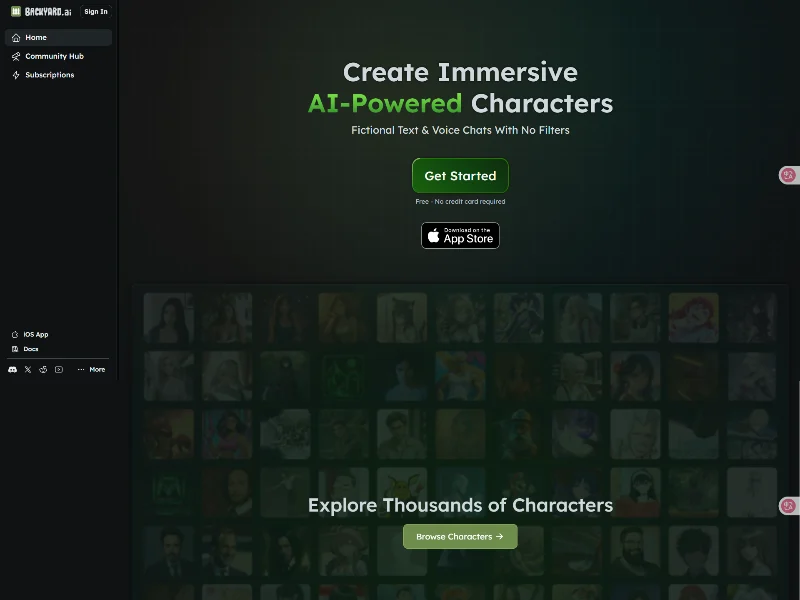Click the Docs book icon
This screenshot has width=800, height=600.
click(x=15, y=349)
